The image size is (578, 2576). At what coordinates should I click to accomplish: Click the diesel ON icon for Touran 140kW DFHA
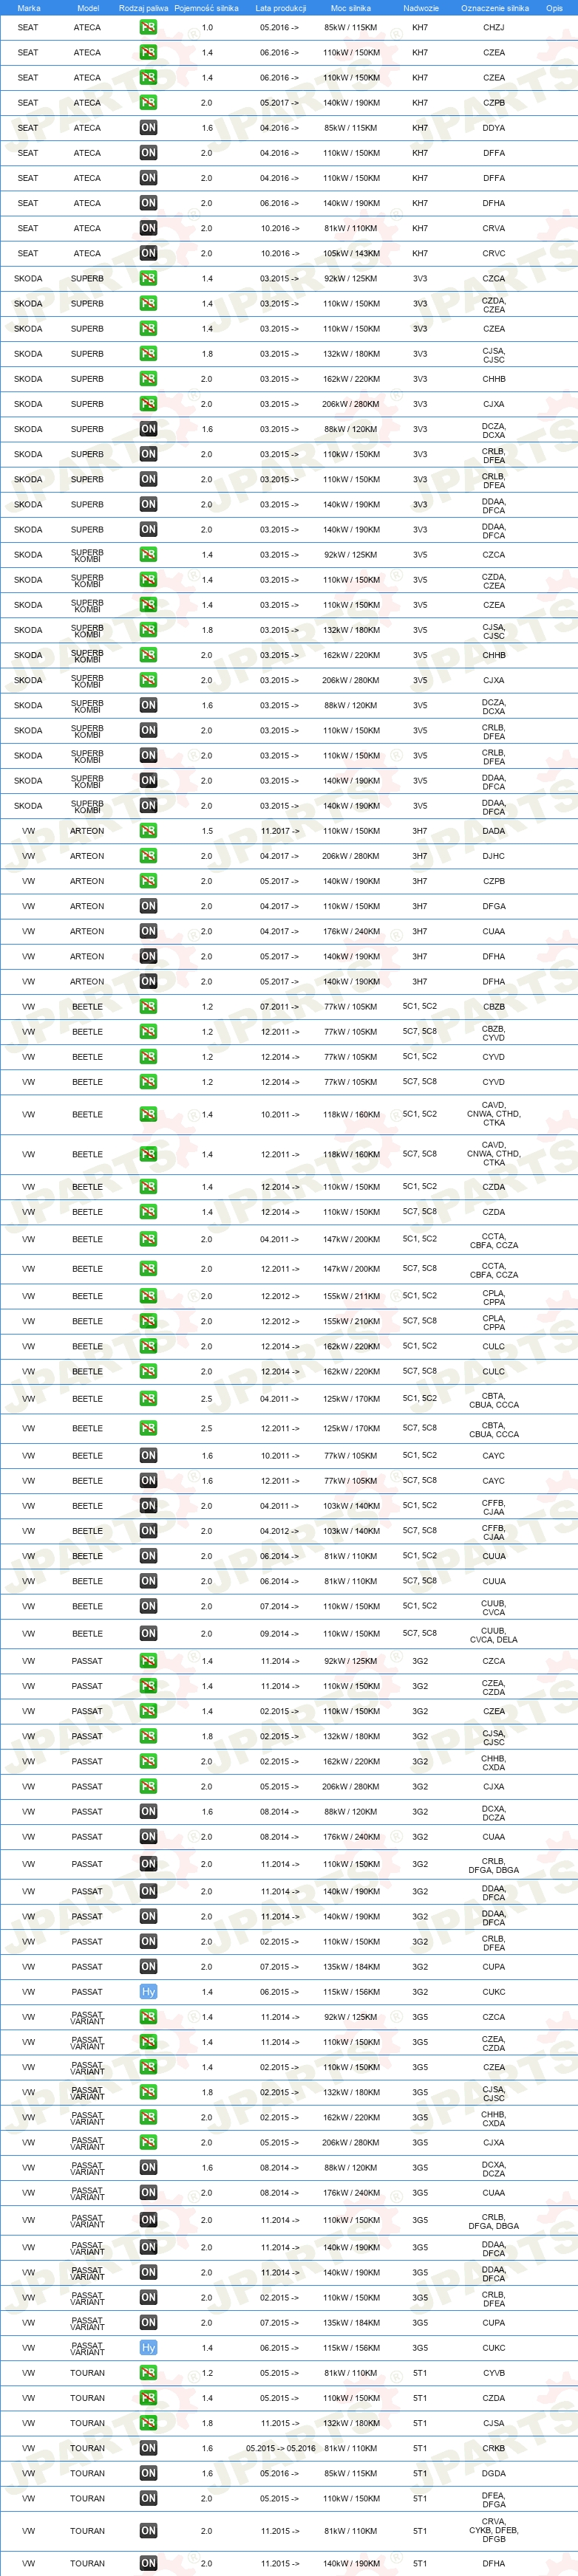pos(148,2563)
